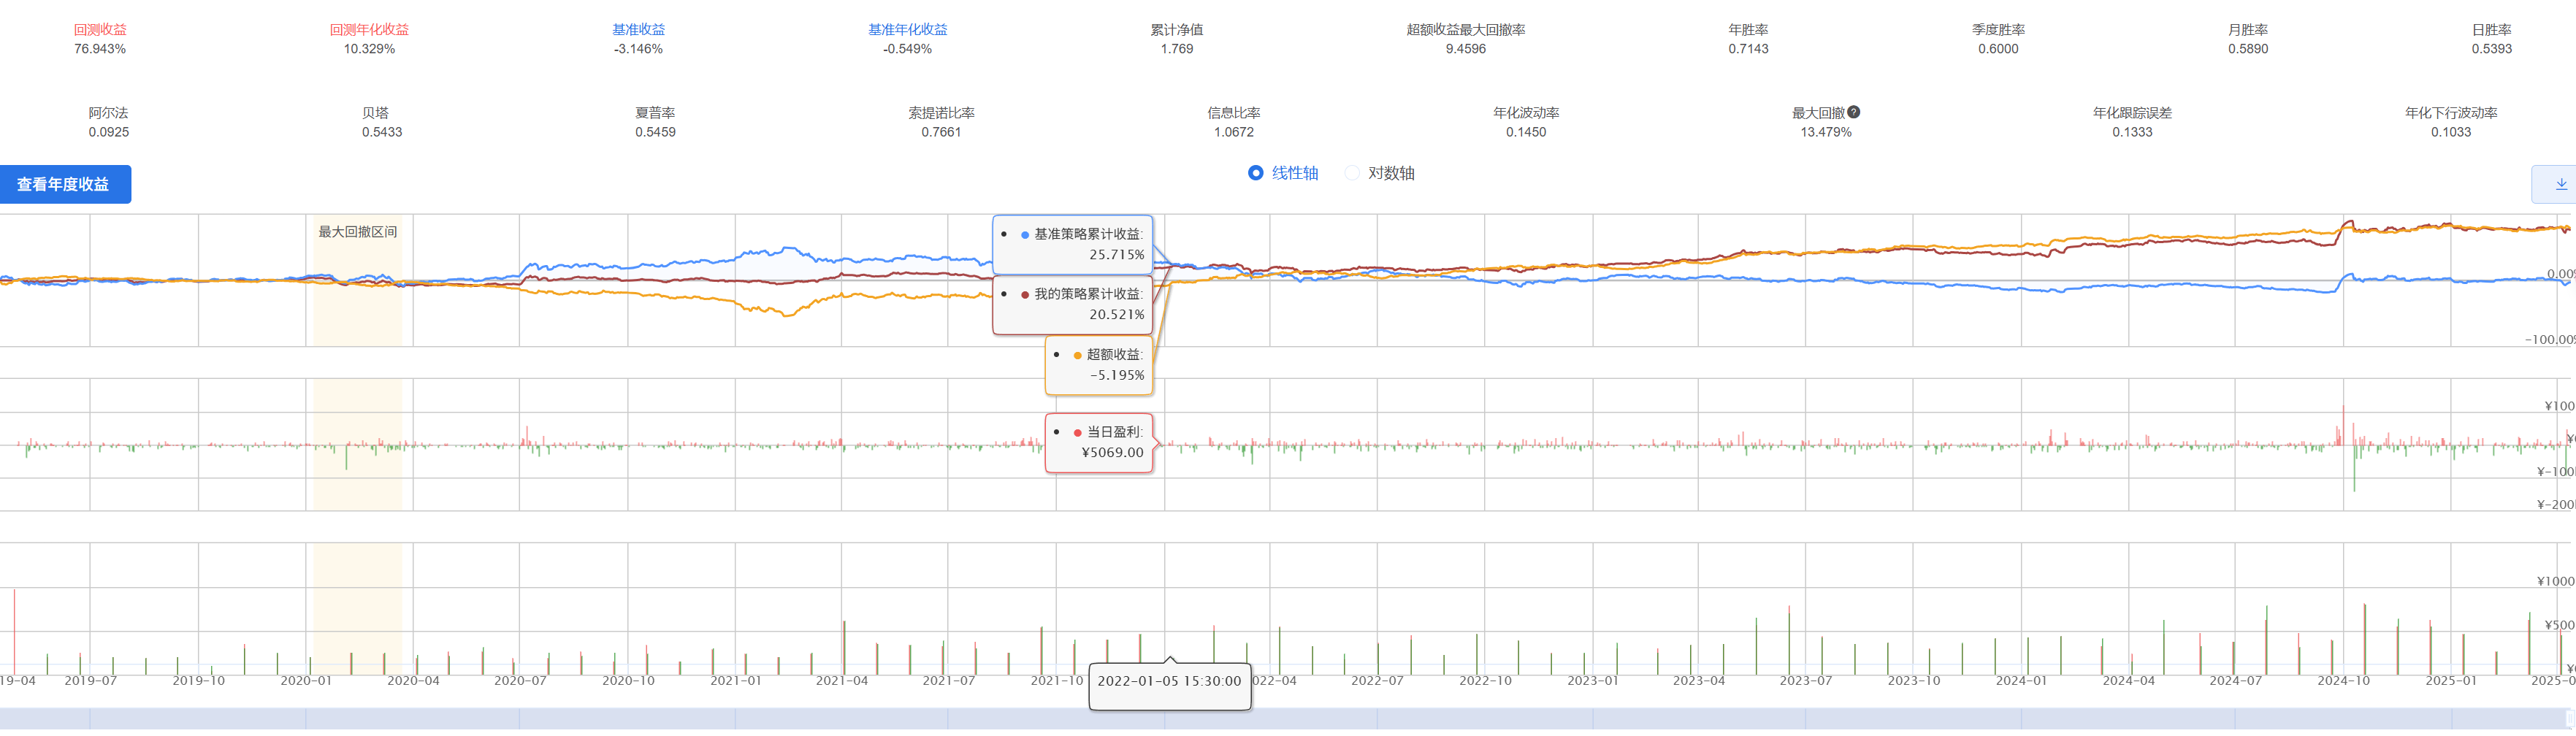Click orange dot in 超额收益 tooltip

[x=1077, y=355]
